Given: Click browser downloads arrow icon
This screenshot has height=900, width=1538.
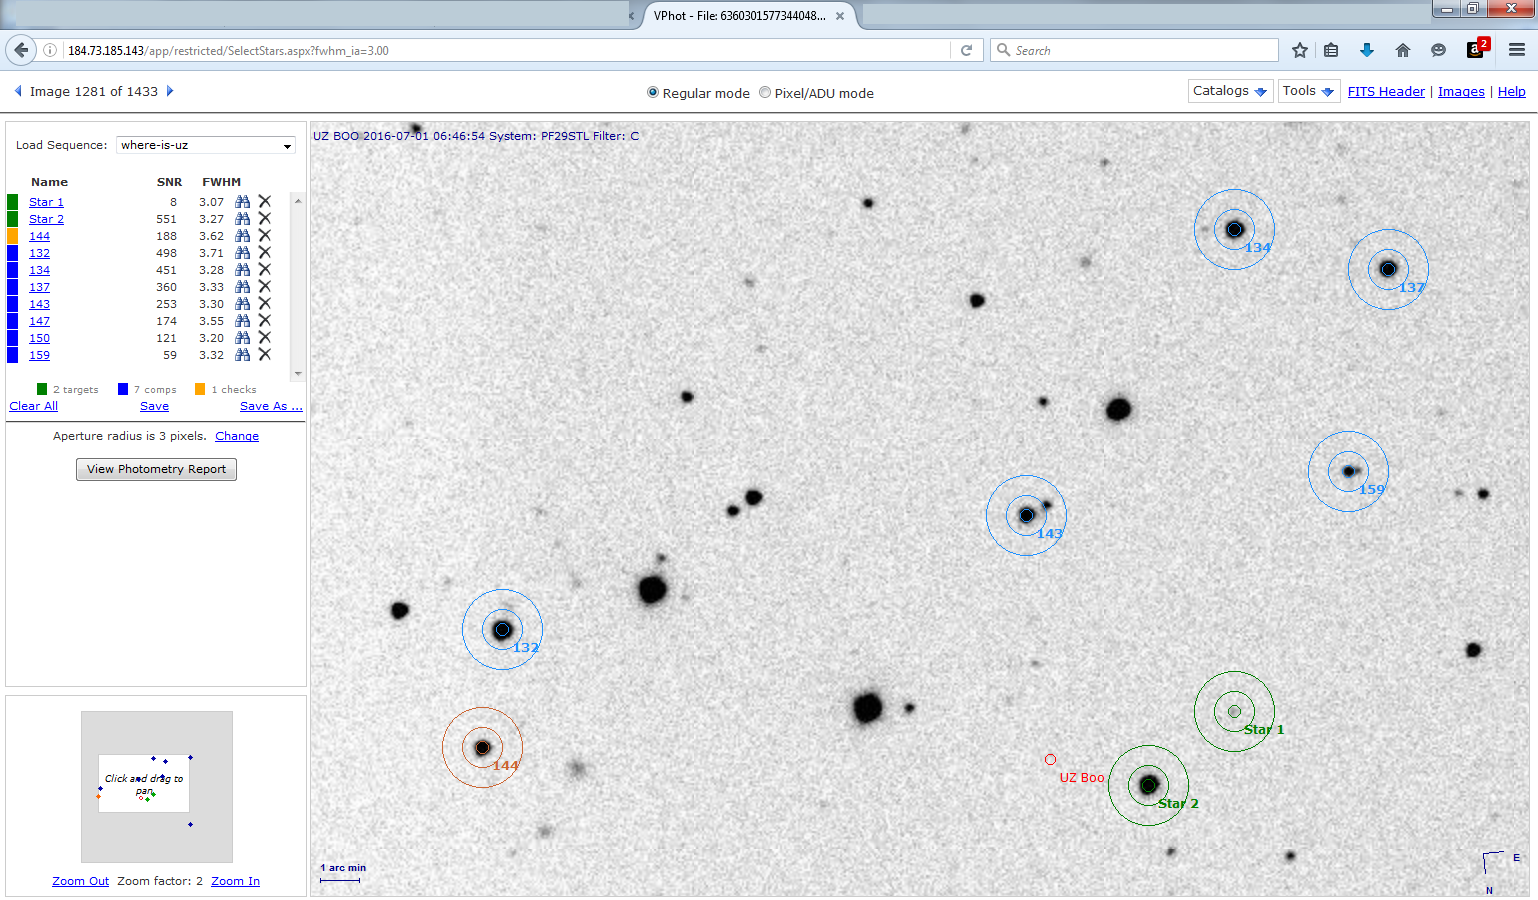Looking at the screenshot, I should [1367, 50].
